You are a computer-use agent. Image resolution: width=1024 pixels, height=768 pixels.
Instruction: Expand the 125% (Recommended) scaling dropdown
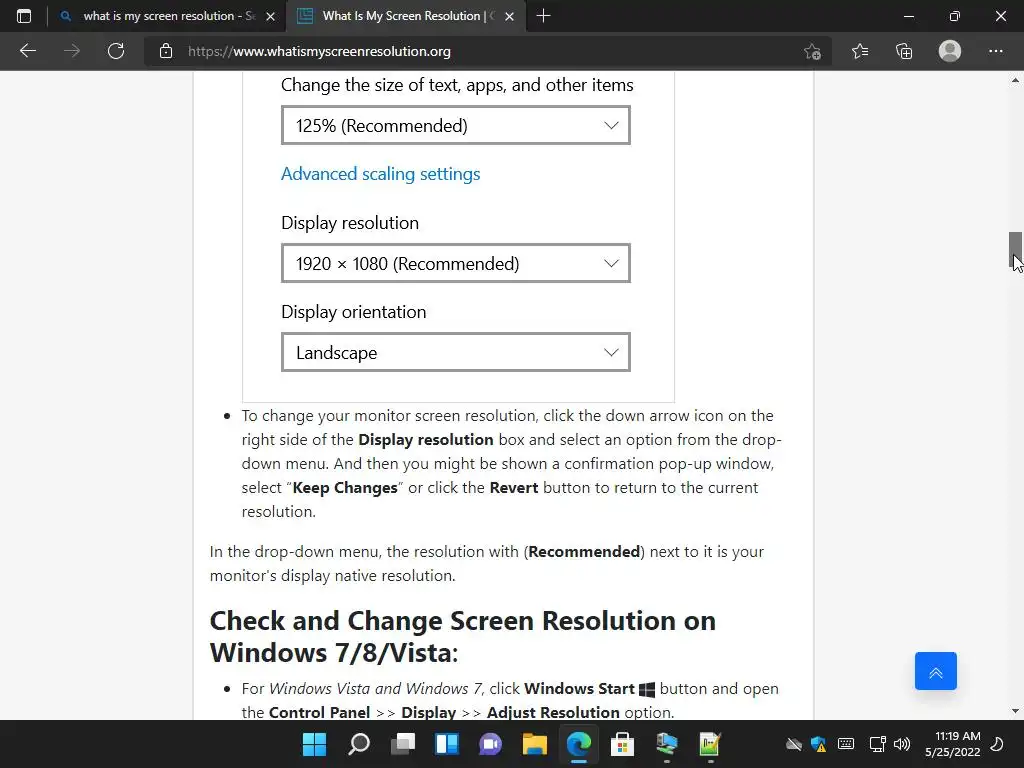(456, 125)
